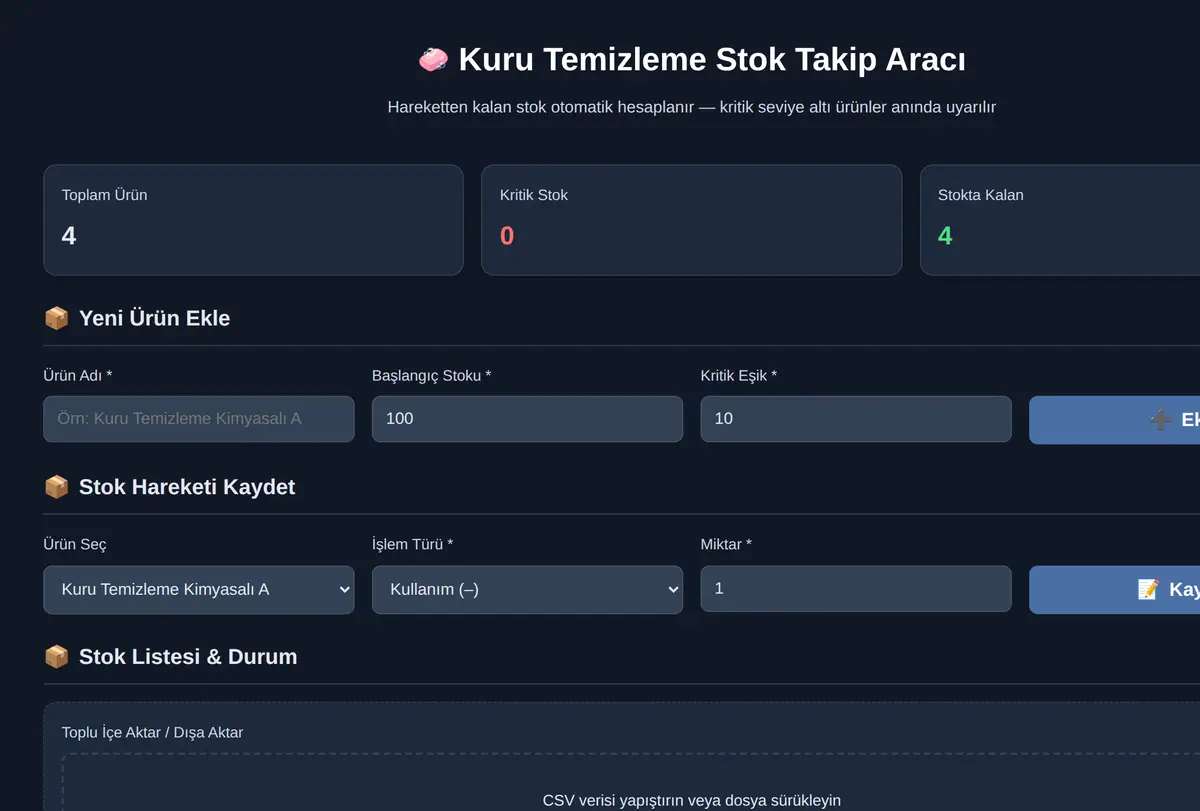Focus the Başlangıç Stoku input showing 100

[527, 419]
